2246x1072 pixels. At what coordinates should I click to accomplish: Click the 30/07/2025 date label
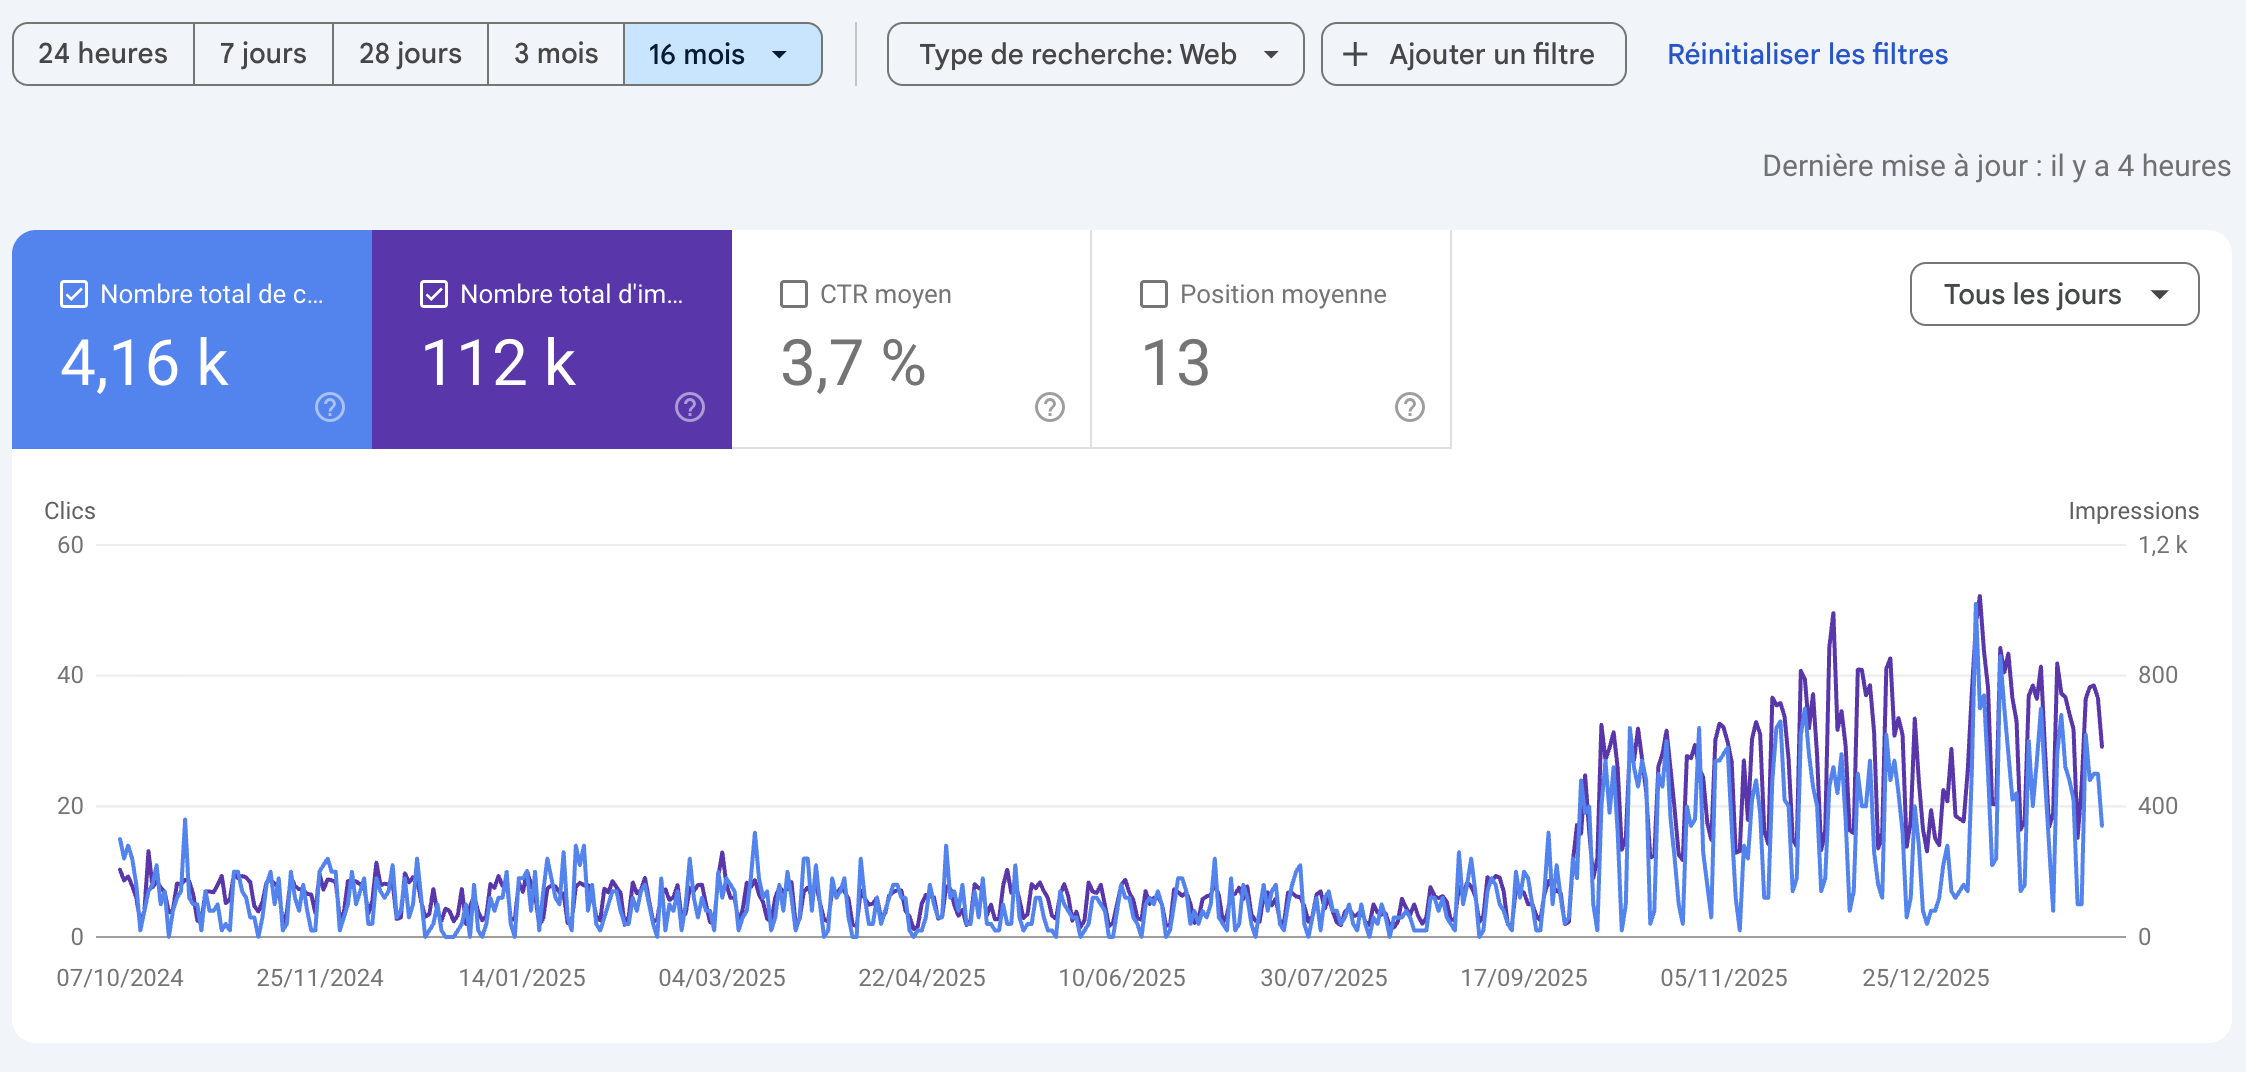1324,978
